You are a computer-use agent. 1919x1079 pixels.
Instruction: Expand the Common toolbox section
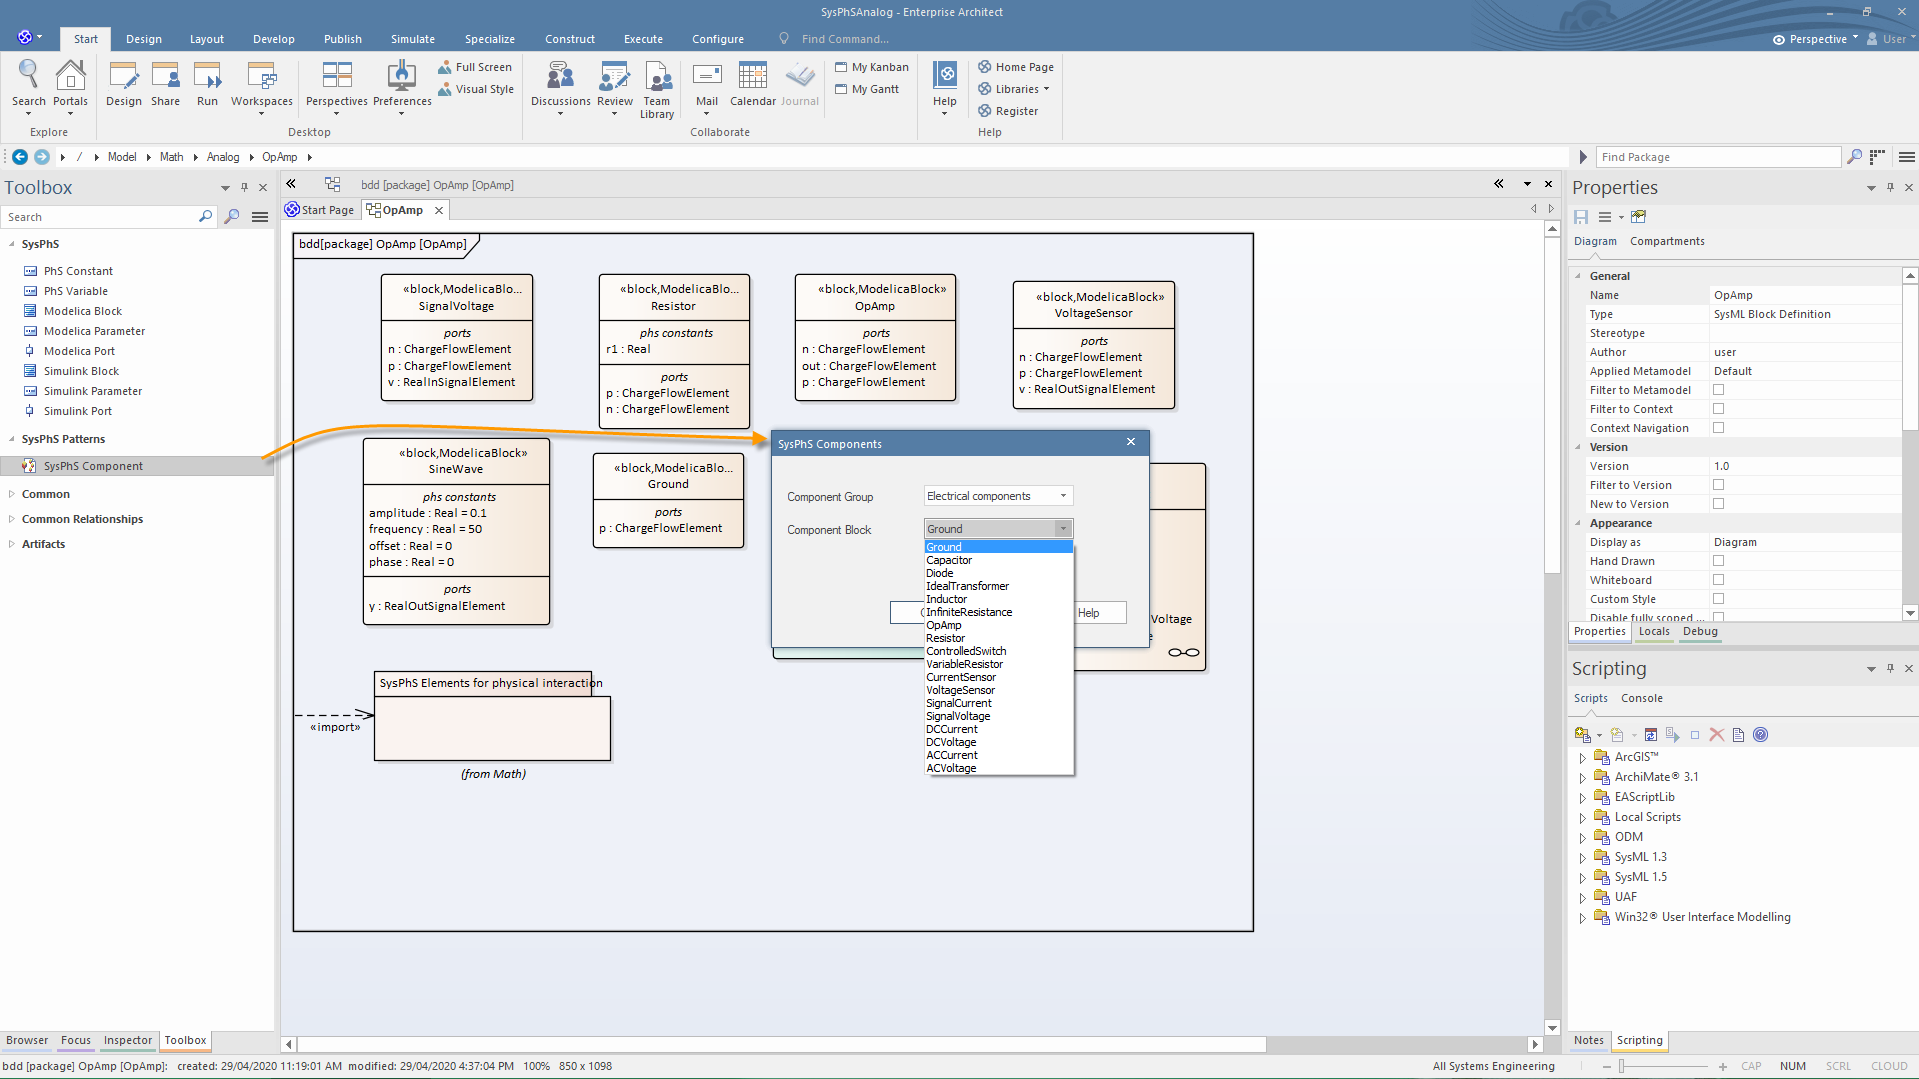[46, 494]
